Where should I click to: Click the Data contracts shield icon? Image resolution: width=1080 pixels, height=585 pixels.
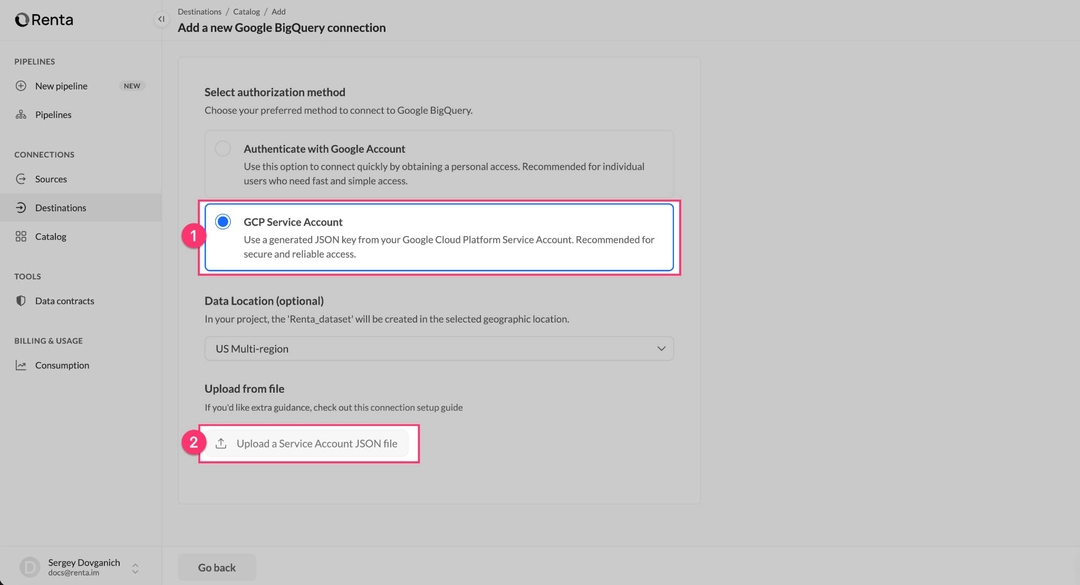tap(22, 300)
